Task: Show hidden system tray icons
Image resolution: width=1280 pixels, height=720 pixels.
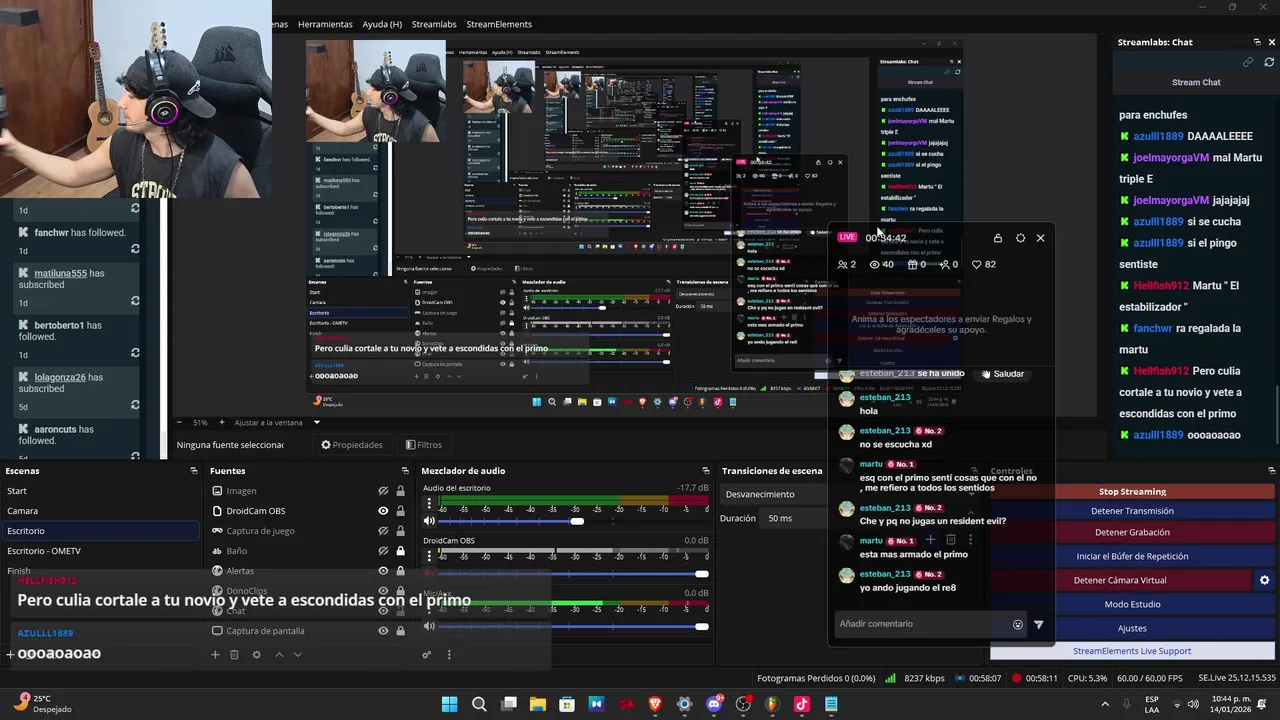Action: coord(1103,704)
